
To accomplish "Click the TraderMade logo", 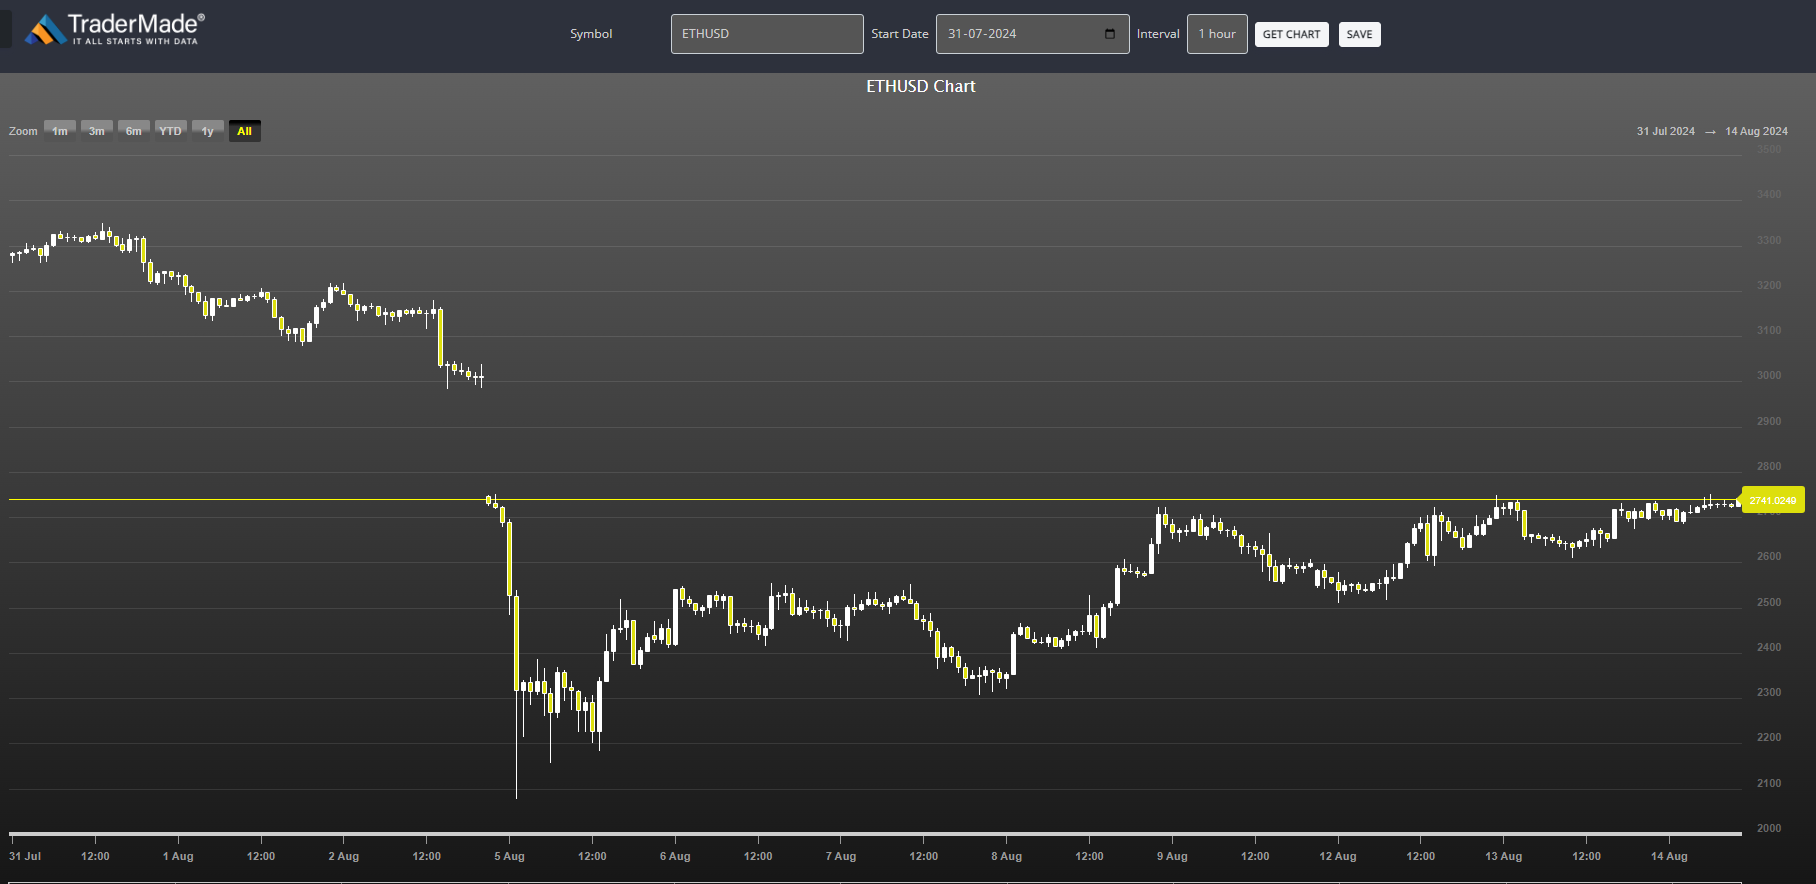I will coord(115,30).
